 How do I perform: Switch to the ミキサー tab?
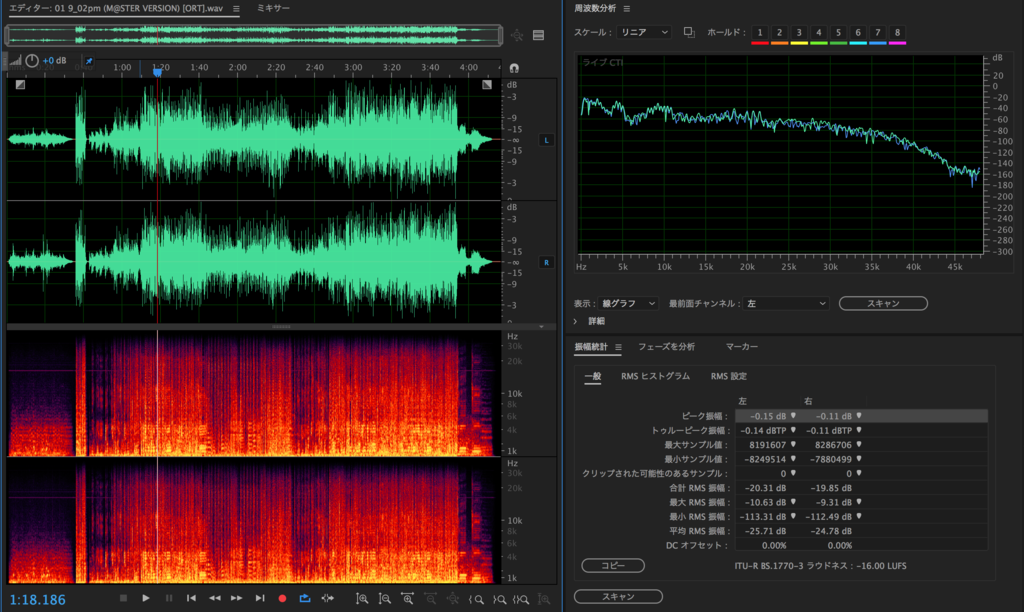click(273, 8)
